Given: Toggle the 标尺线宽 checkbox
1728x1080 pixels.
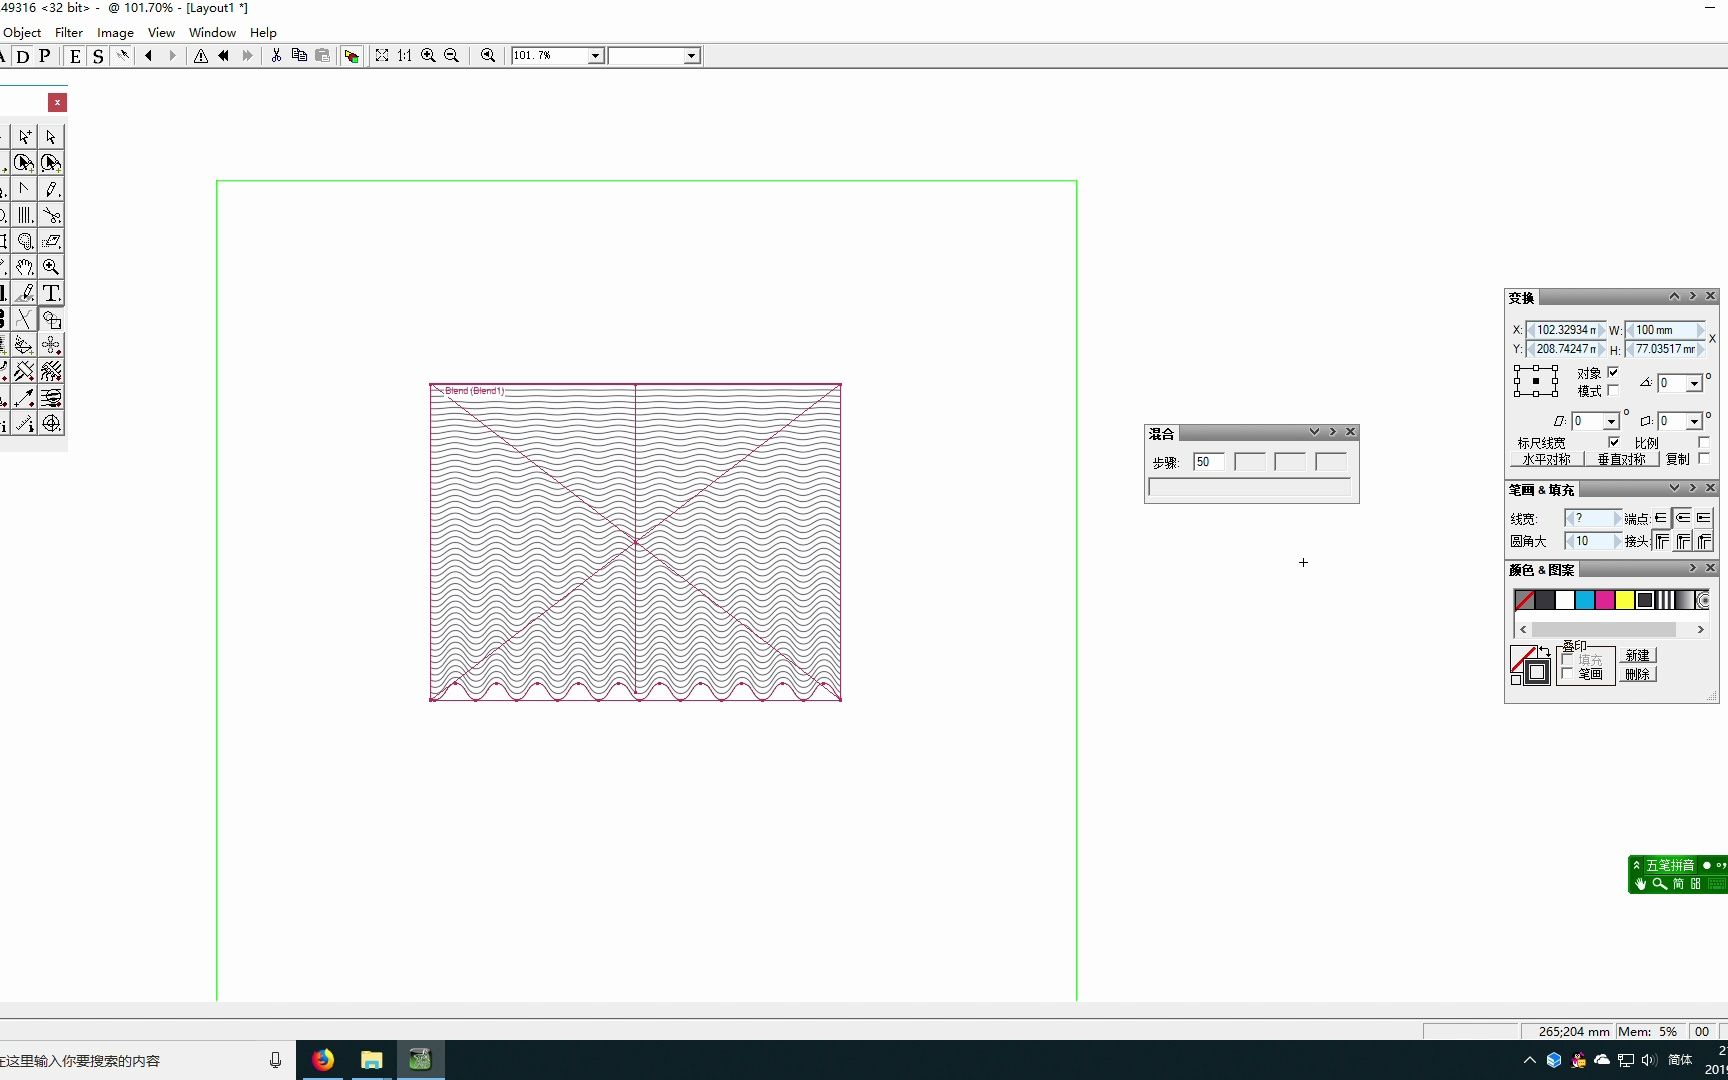Looking at the screenshot, I should (x=1613, y=442).
